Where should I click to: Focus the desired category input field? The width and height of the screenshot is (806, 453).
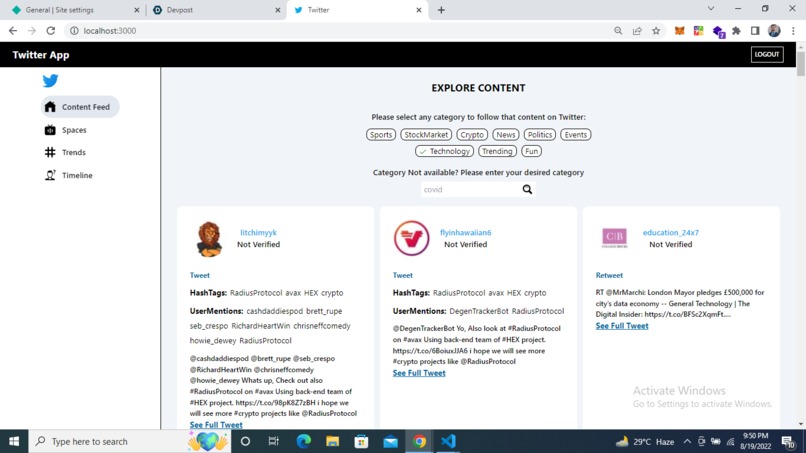tap(470, 190)
